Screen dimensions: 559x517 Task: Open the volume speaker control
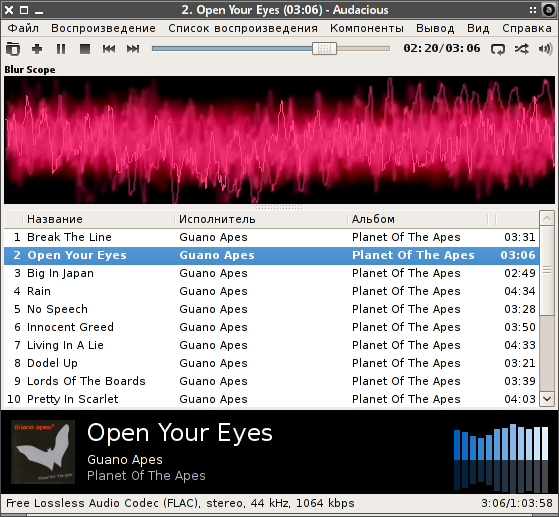[545, 49]
